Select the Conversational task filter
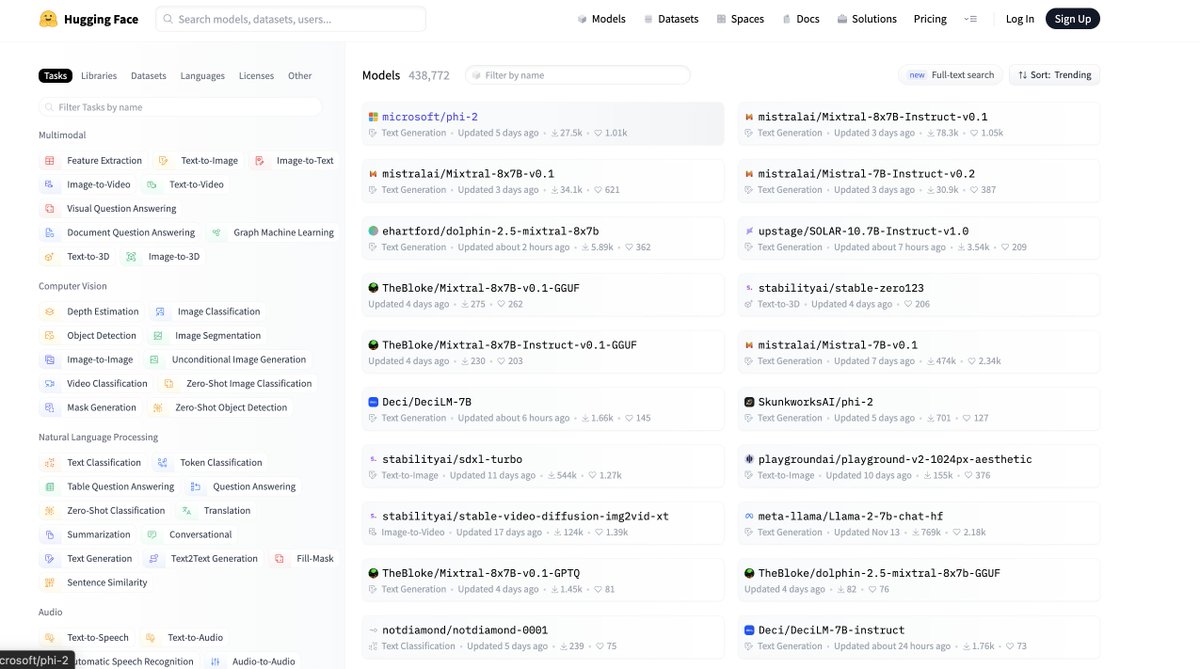1200x669 pixels. (x=190, y=535)
